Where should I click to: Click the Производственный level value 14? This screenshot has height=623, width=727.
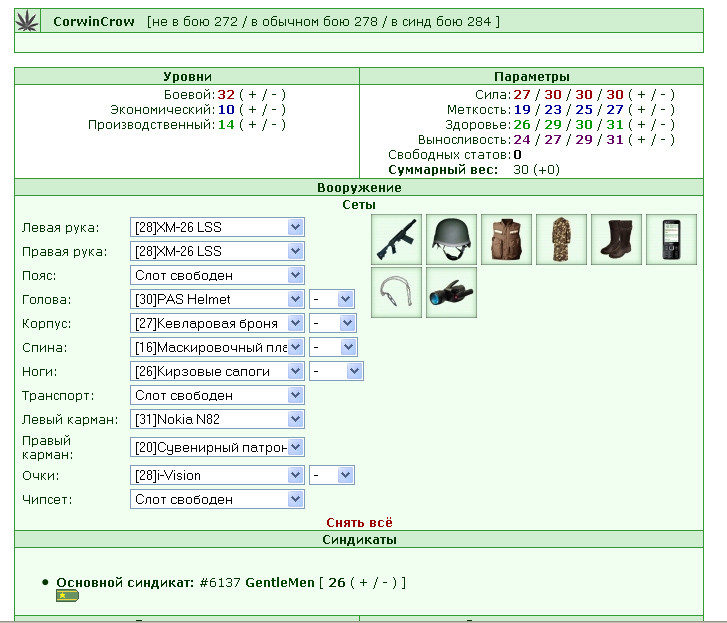pos(226,124)
